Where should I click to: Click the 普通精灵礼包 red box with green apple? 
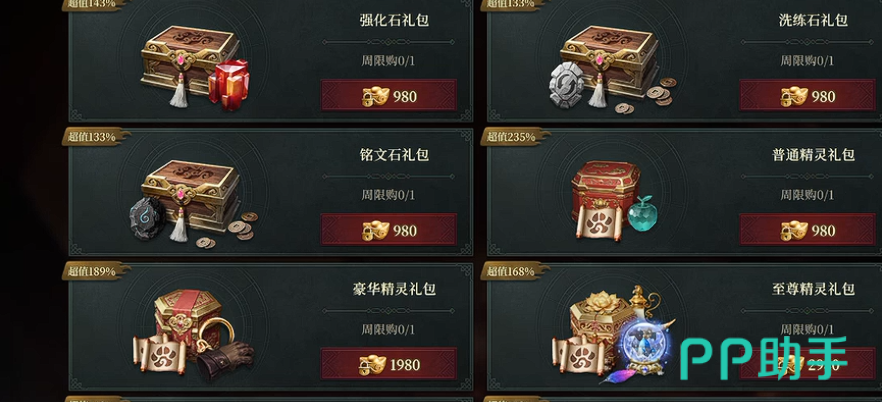pyautogui.click(x=614, y=201)
